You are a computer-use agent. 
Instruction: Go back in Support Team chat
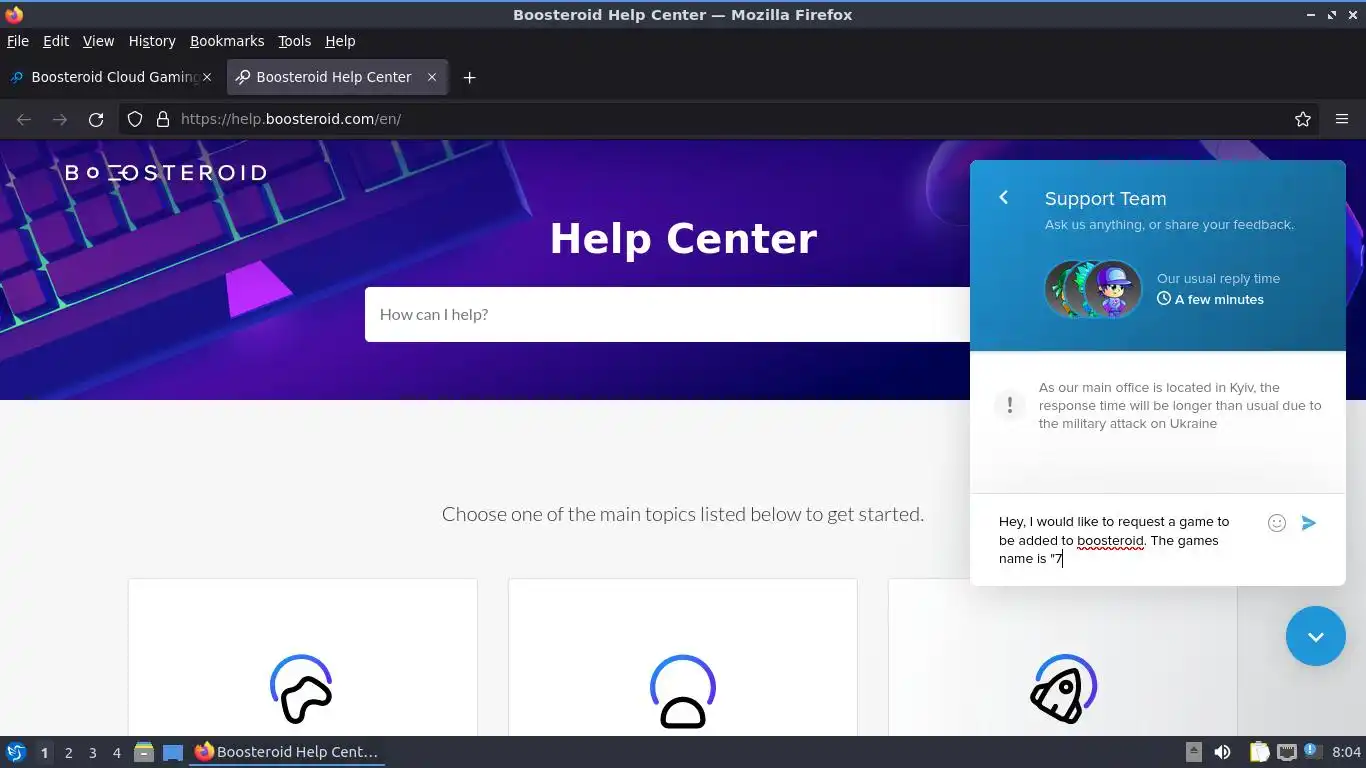[1004, 198]
